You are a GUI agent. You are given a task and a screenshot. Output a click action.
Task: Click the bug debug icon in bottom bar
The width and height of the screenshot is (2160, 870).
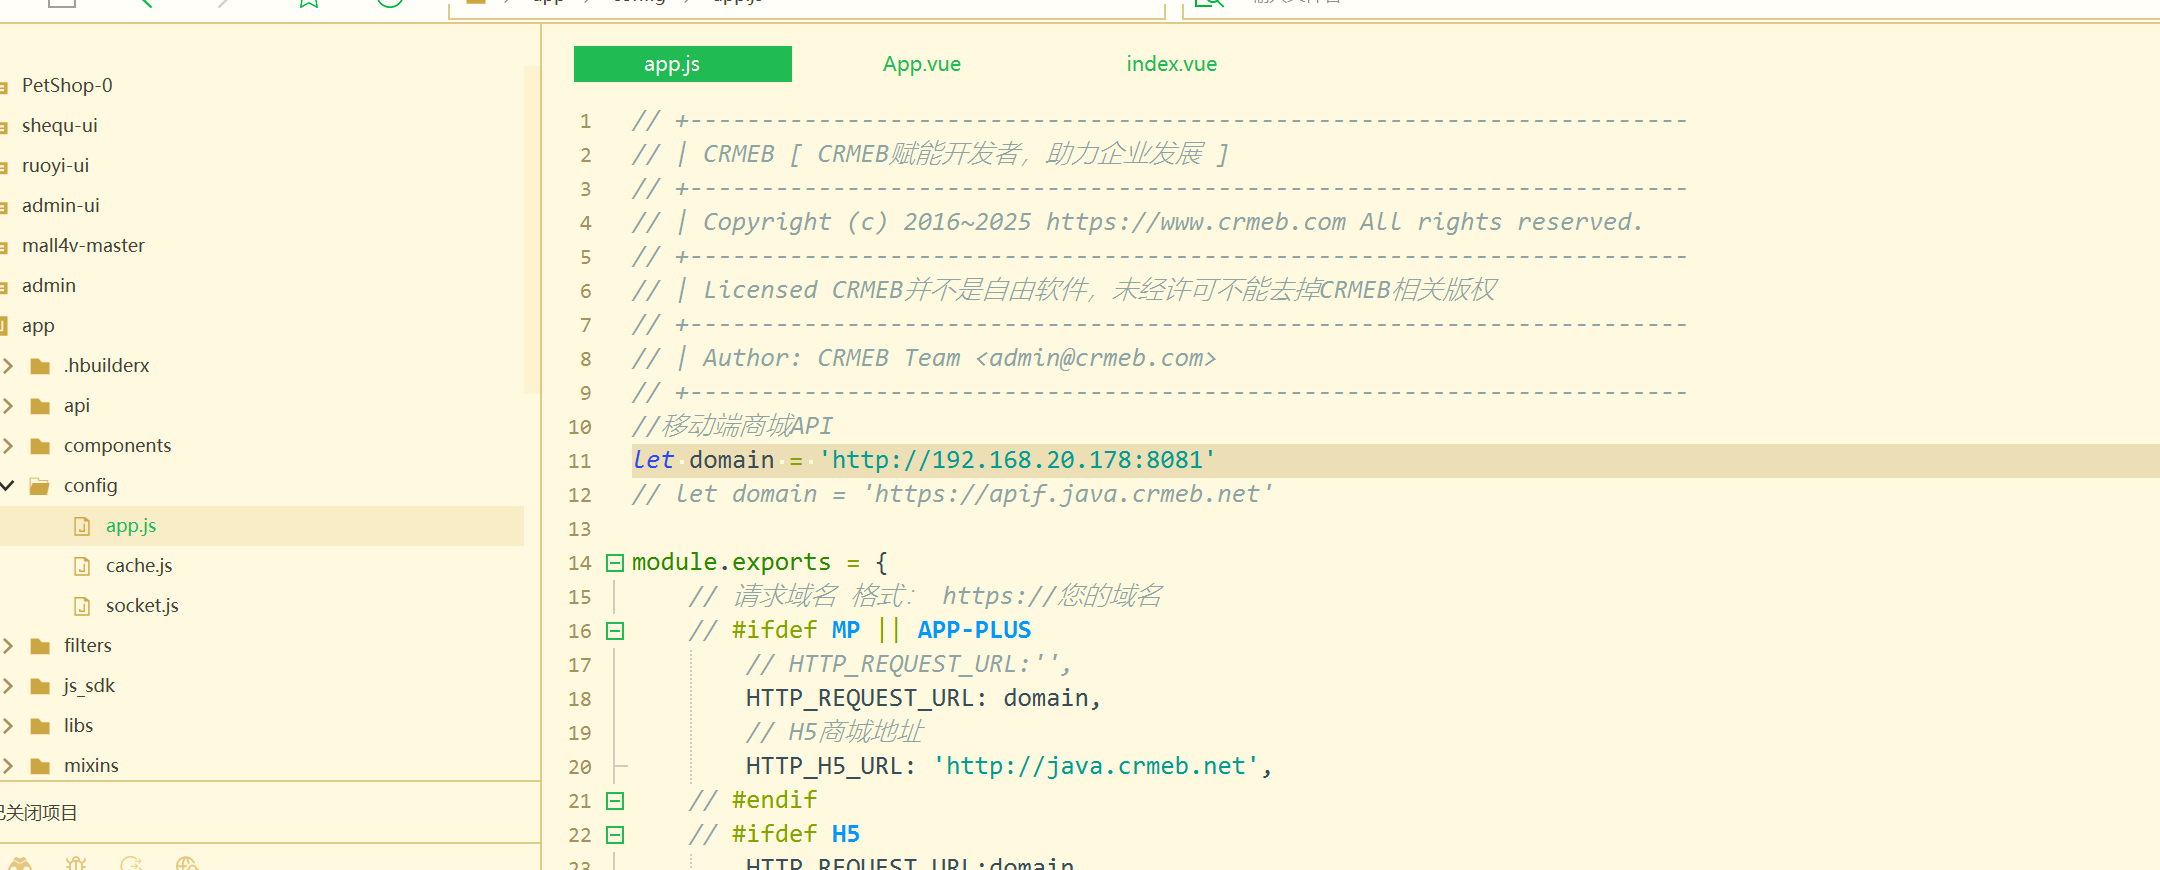tap(76, 863)
